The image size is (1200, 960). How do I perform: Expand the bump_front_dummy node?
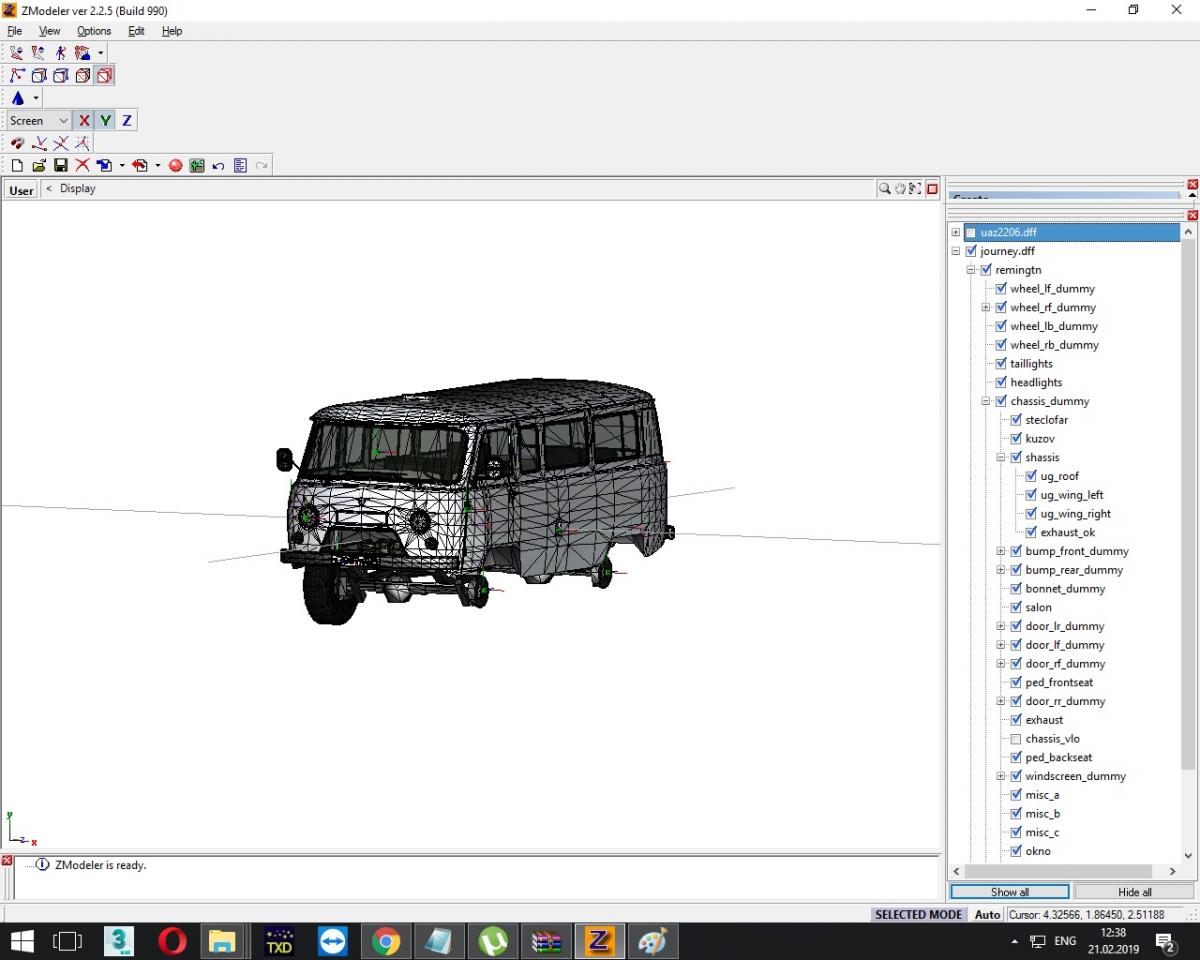[x=1001, y=551]
